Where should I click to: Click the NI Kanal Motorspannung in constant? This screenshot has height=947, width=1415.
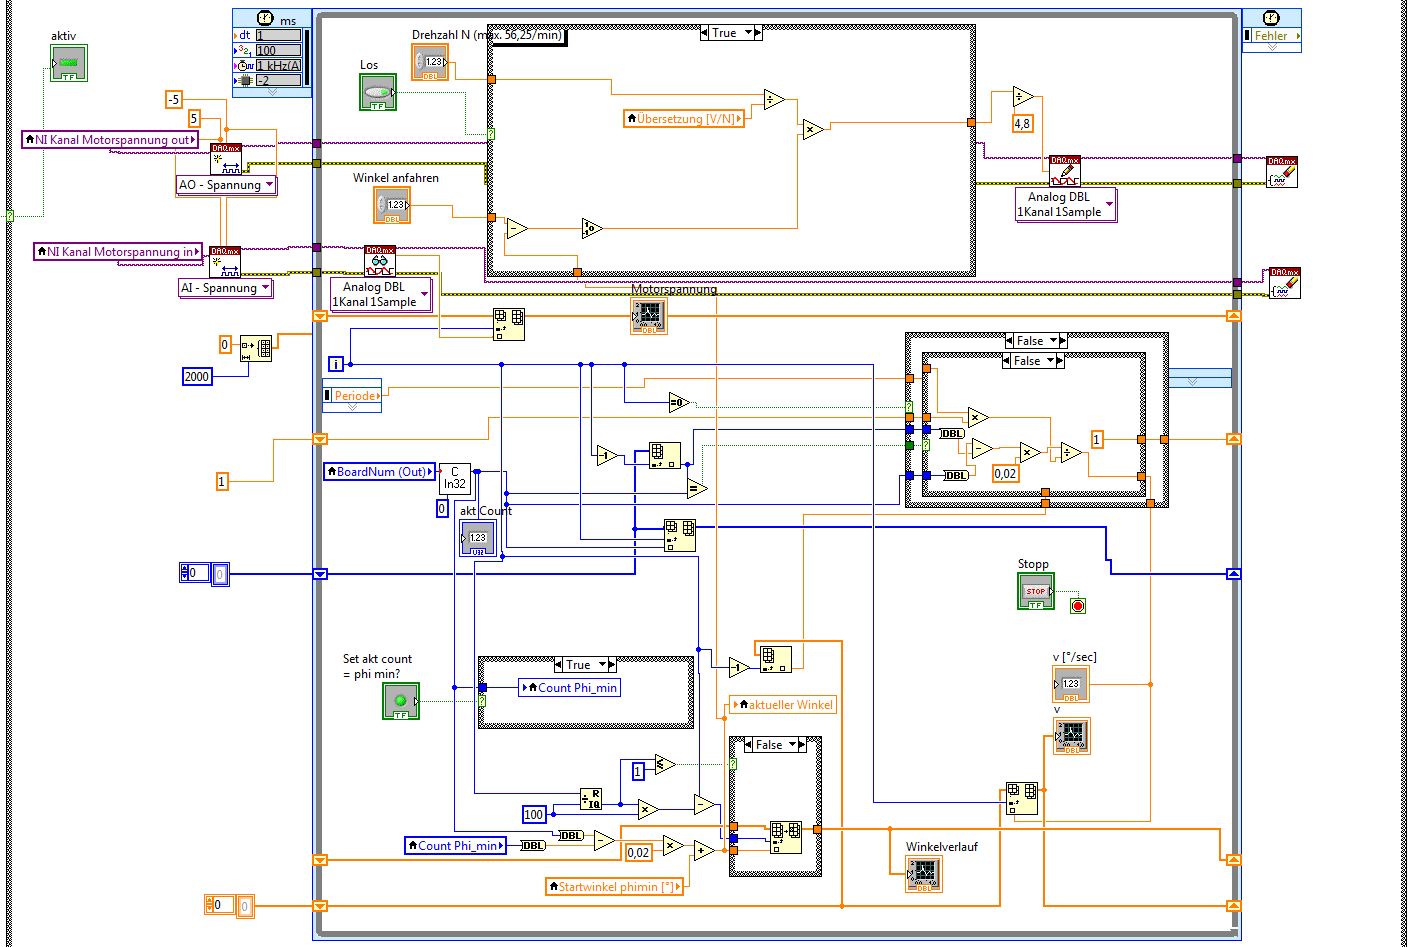[118, 252]
